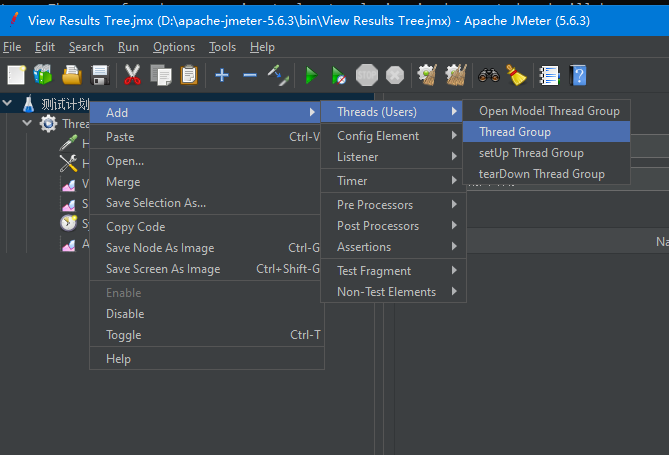The image size is (669, 455).
Task: Open the Search menu
Action: coord(86,47)
